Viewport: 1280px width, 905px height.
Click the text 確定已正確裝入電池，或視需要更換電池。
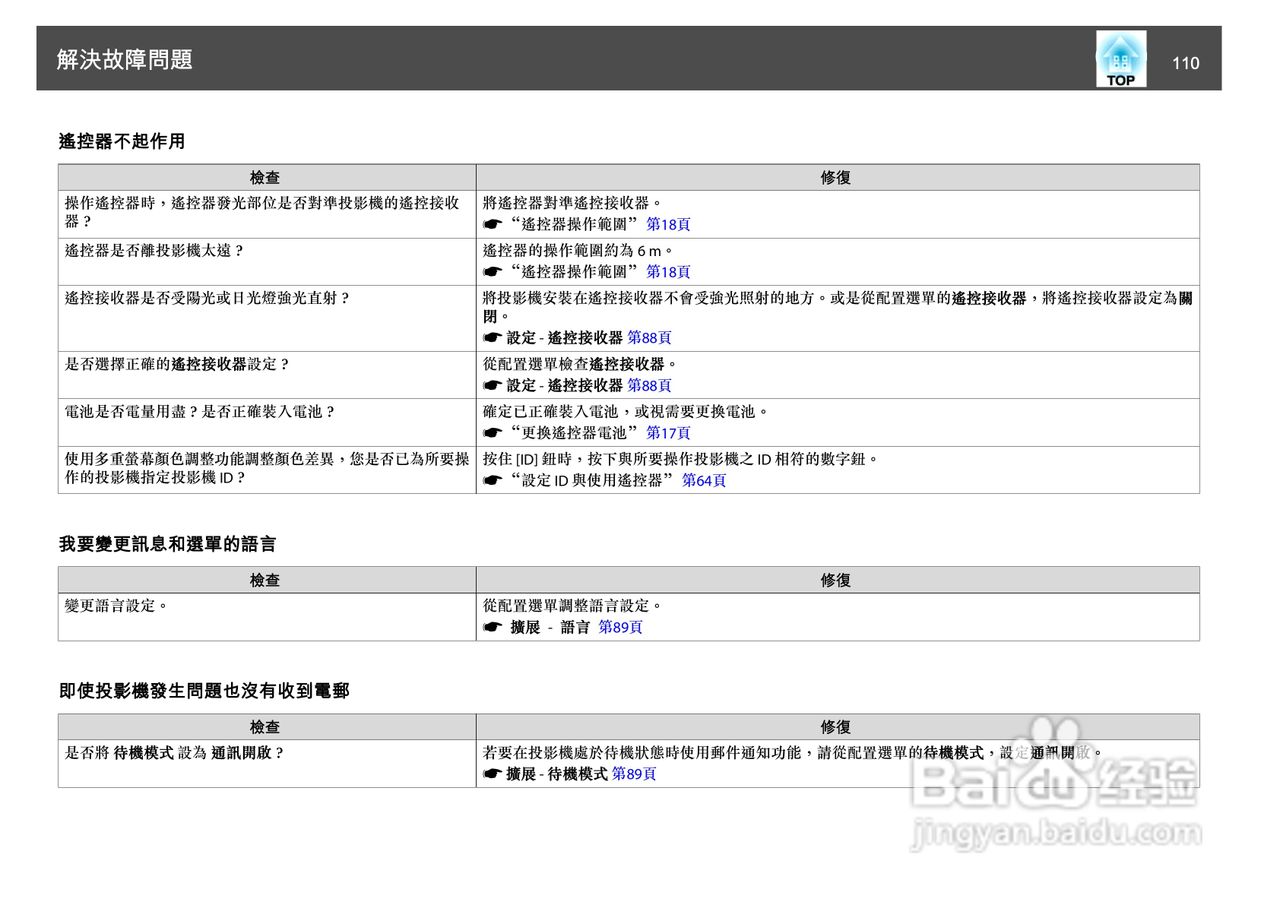[627, 412]
